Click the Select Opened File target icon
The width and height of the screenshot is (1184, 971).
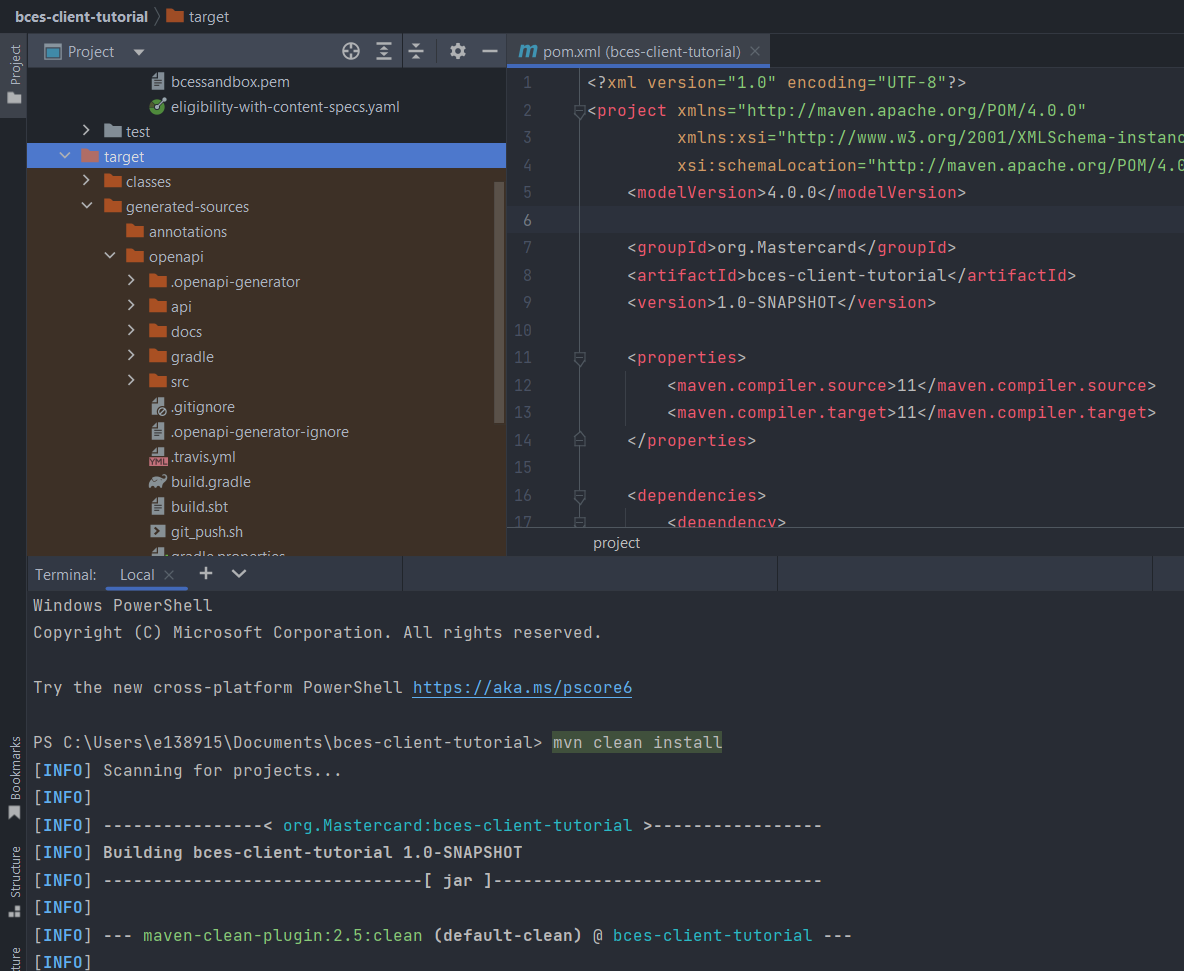(x=351, y=51)
